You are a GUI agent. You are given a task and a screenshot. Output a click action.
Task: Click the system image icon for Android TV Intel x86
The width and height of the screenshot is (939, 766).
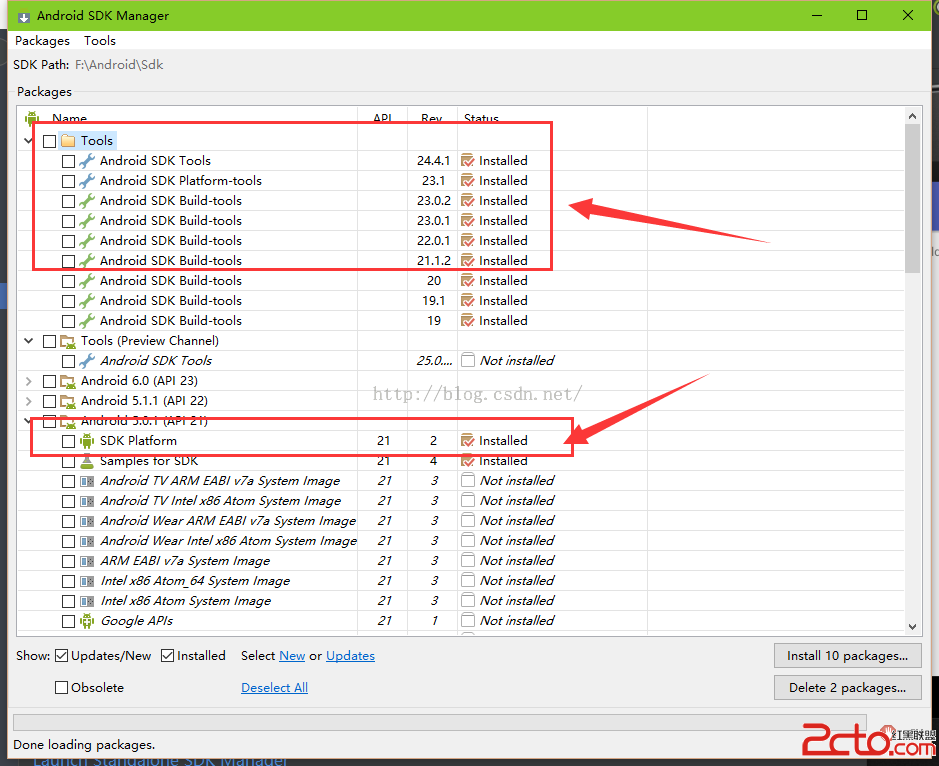pyautogui.click(x=87, y=501)
